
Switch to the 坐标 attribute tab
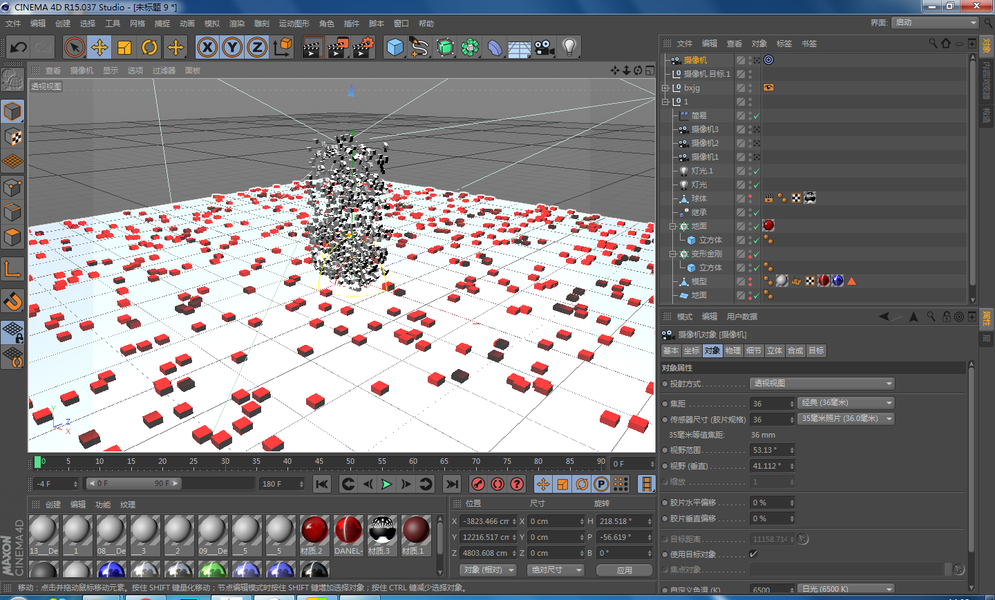coord(691,351)
